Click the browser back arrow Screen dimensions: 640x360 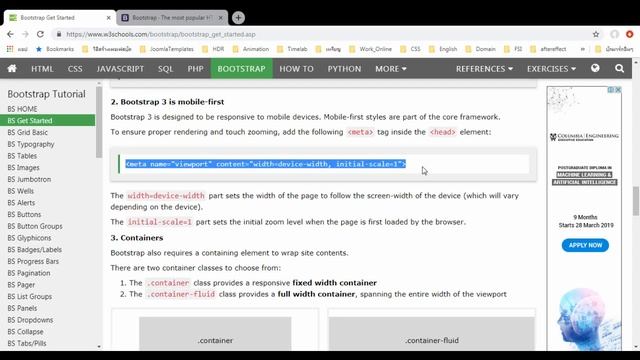(x=10, y=34)
